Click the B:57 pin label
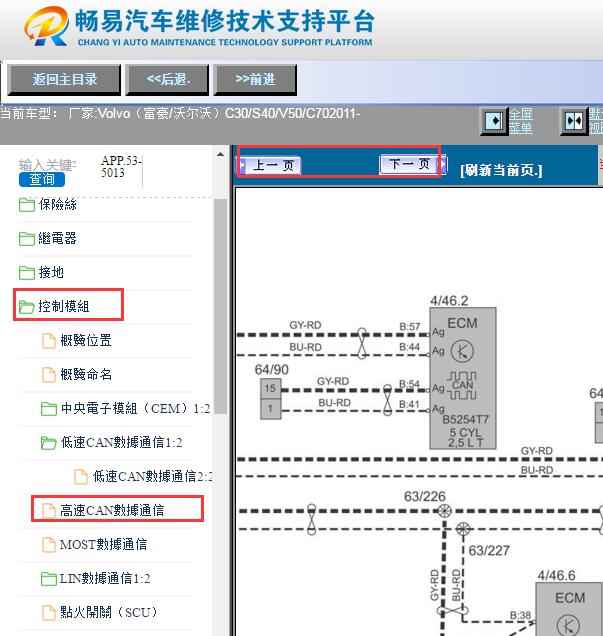The height and width of the screenshot is (636, 603). pos(410,327)
